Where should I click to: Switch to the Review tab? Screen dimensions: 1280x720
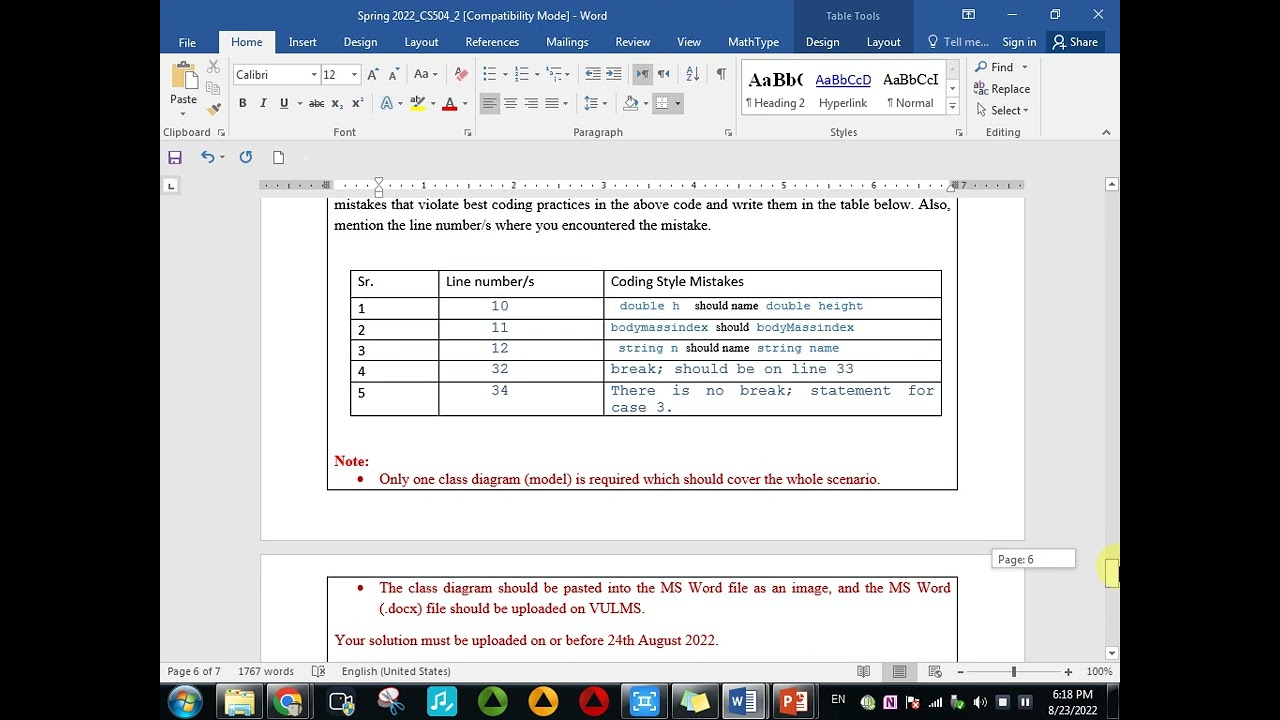[x=633, y=42]
